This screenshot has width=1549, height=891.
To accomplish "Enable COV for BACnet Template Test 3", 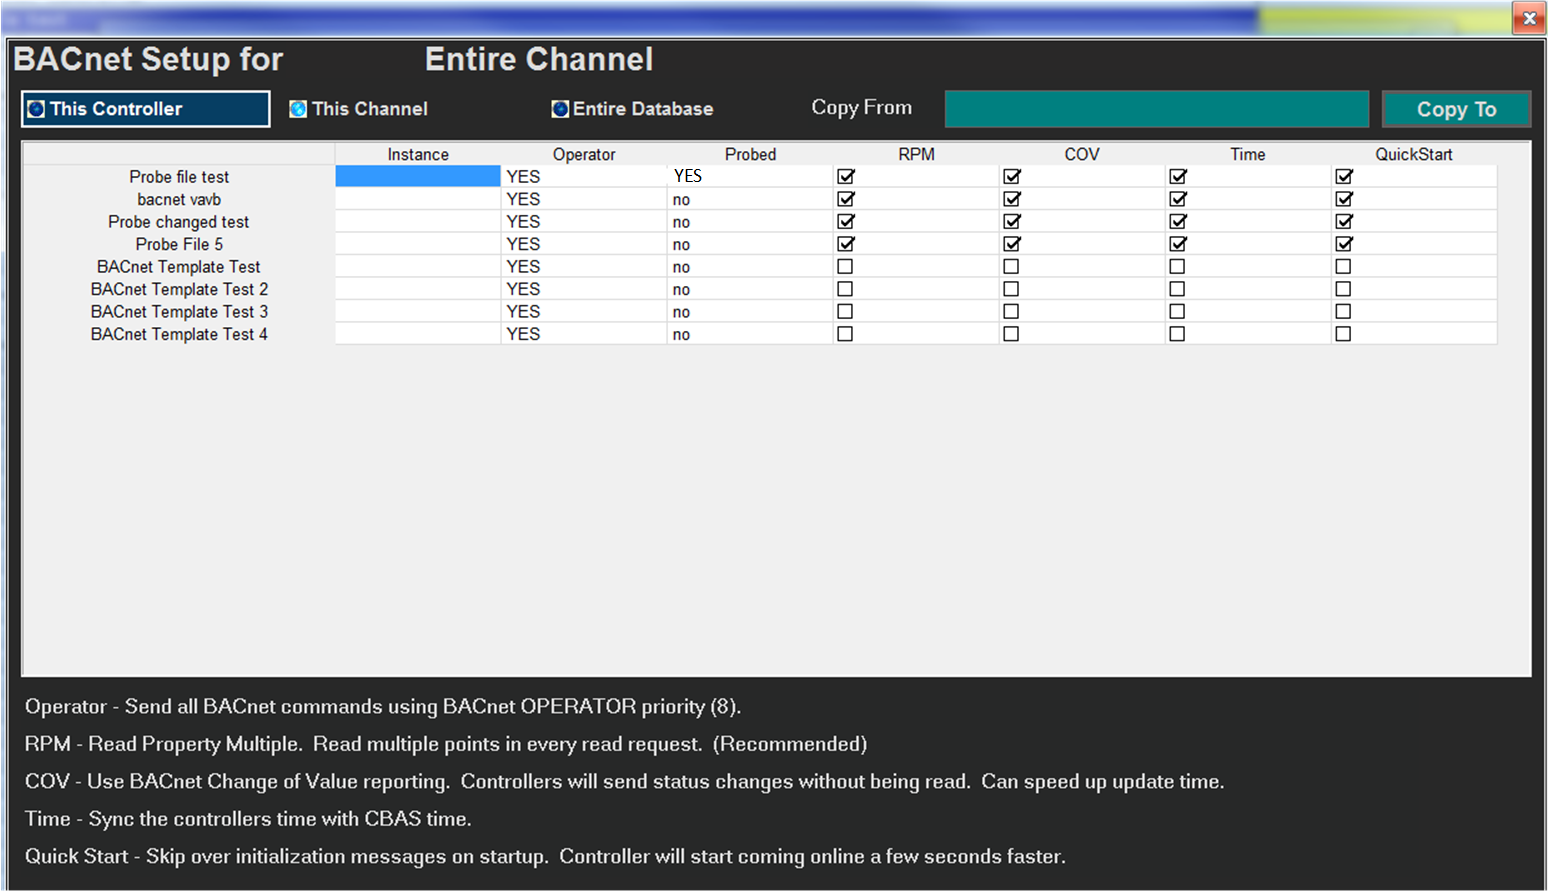I will pos(1011,312).
